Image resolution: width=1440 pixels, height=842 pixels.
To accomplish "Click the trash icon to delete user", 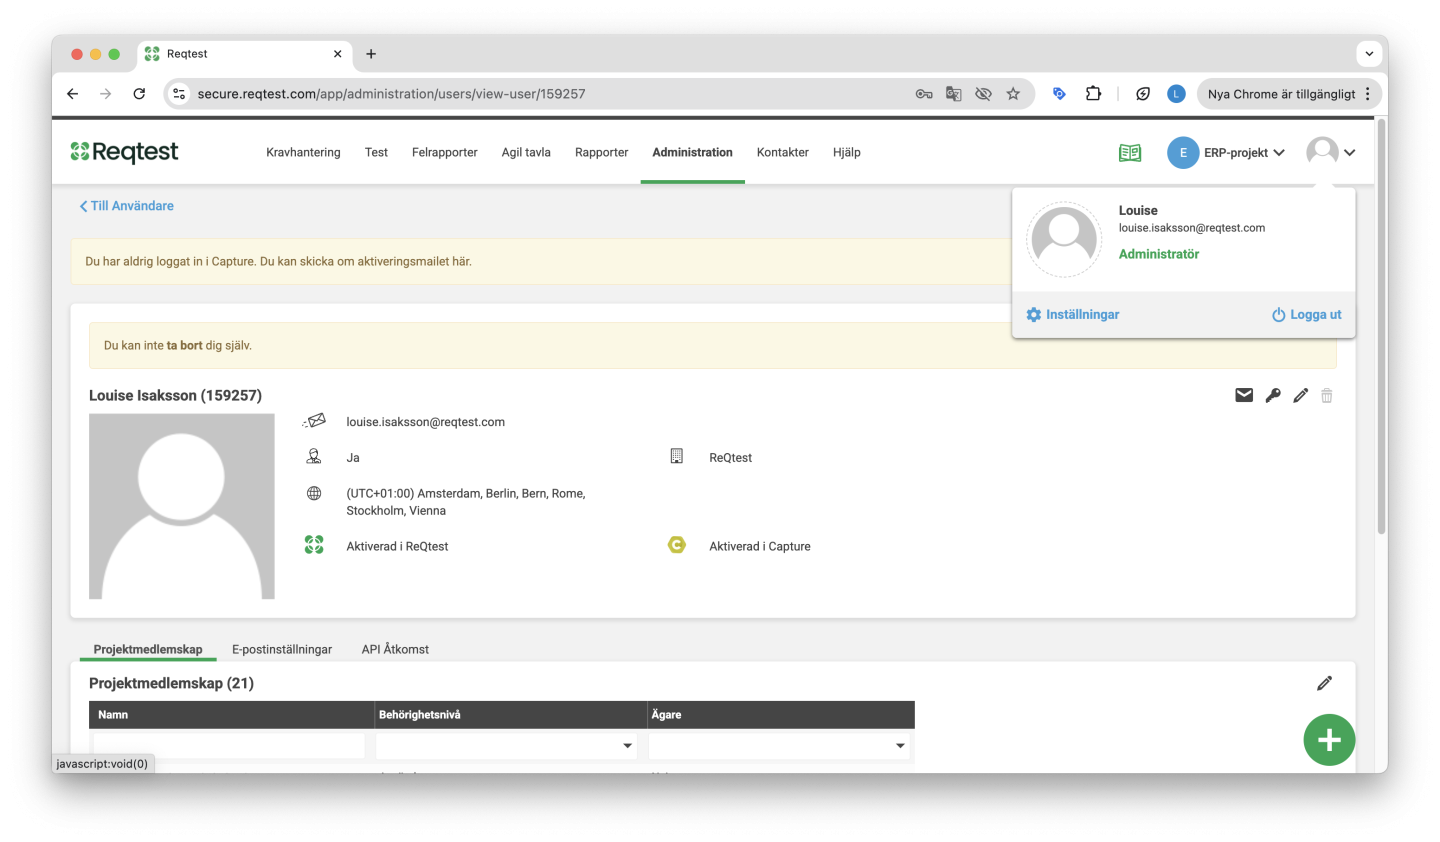I will tap(1327, 395).
